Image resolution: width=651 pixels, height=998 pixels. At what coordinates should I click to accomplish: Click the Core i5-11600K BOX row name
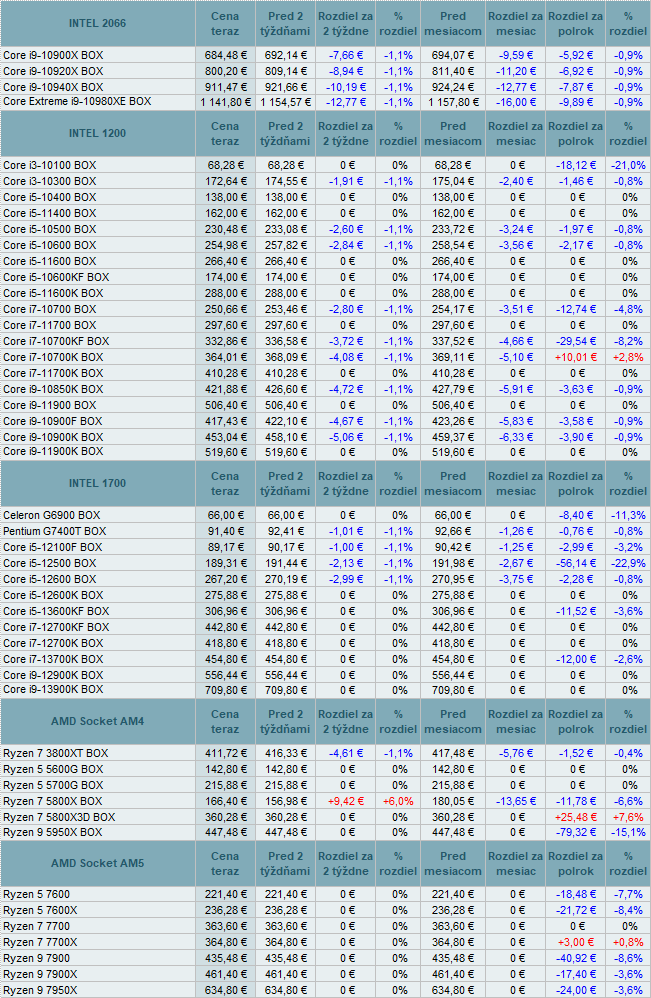click(53, 293)
